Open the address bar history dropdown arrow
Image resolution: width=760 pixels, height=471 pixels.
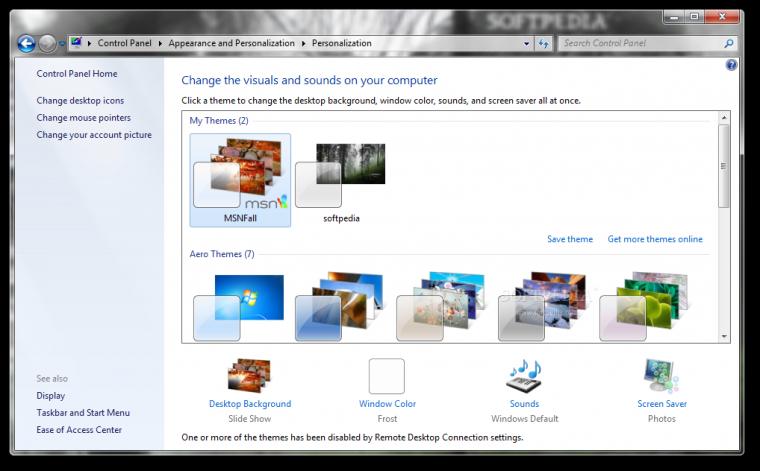(525, 44)
